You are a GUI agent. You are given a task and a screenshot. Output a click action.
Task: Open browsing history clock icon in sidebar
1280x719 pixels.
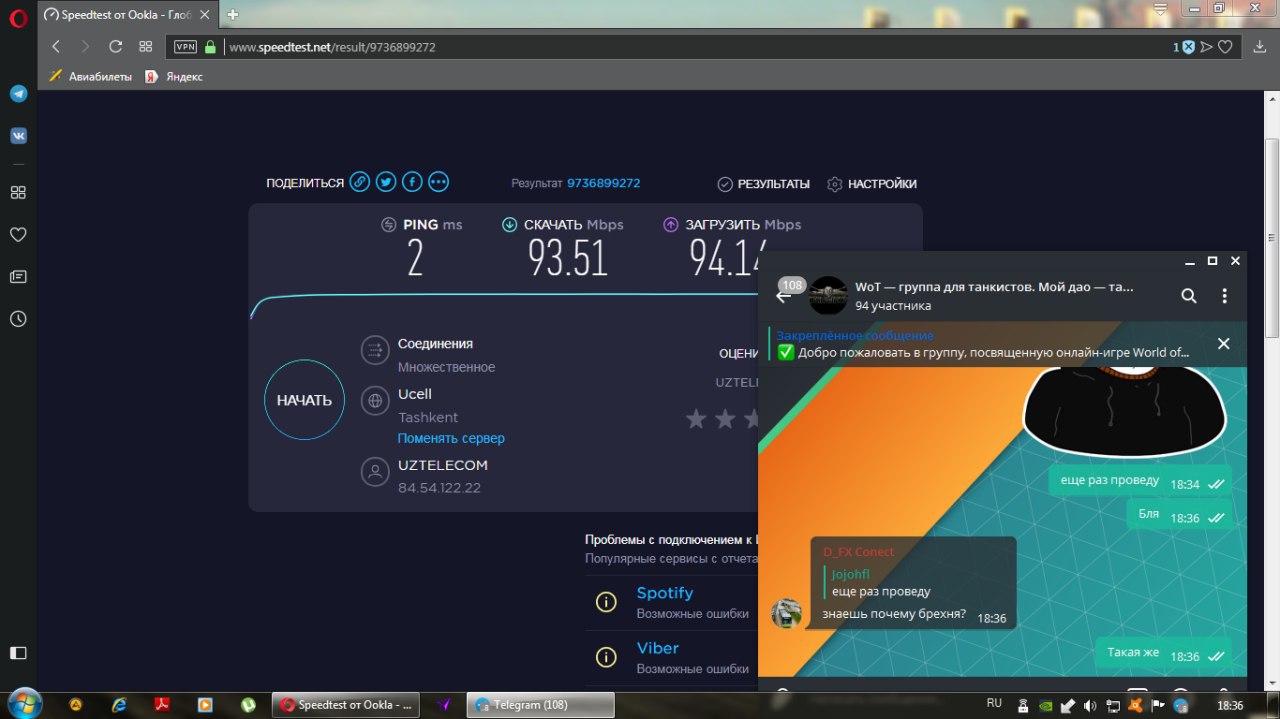pyautogui.click(x=18, y=319)
